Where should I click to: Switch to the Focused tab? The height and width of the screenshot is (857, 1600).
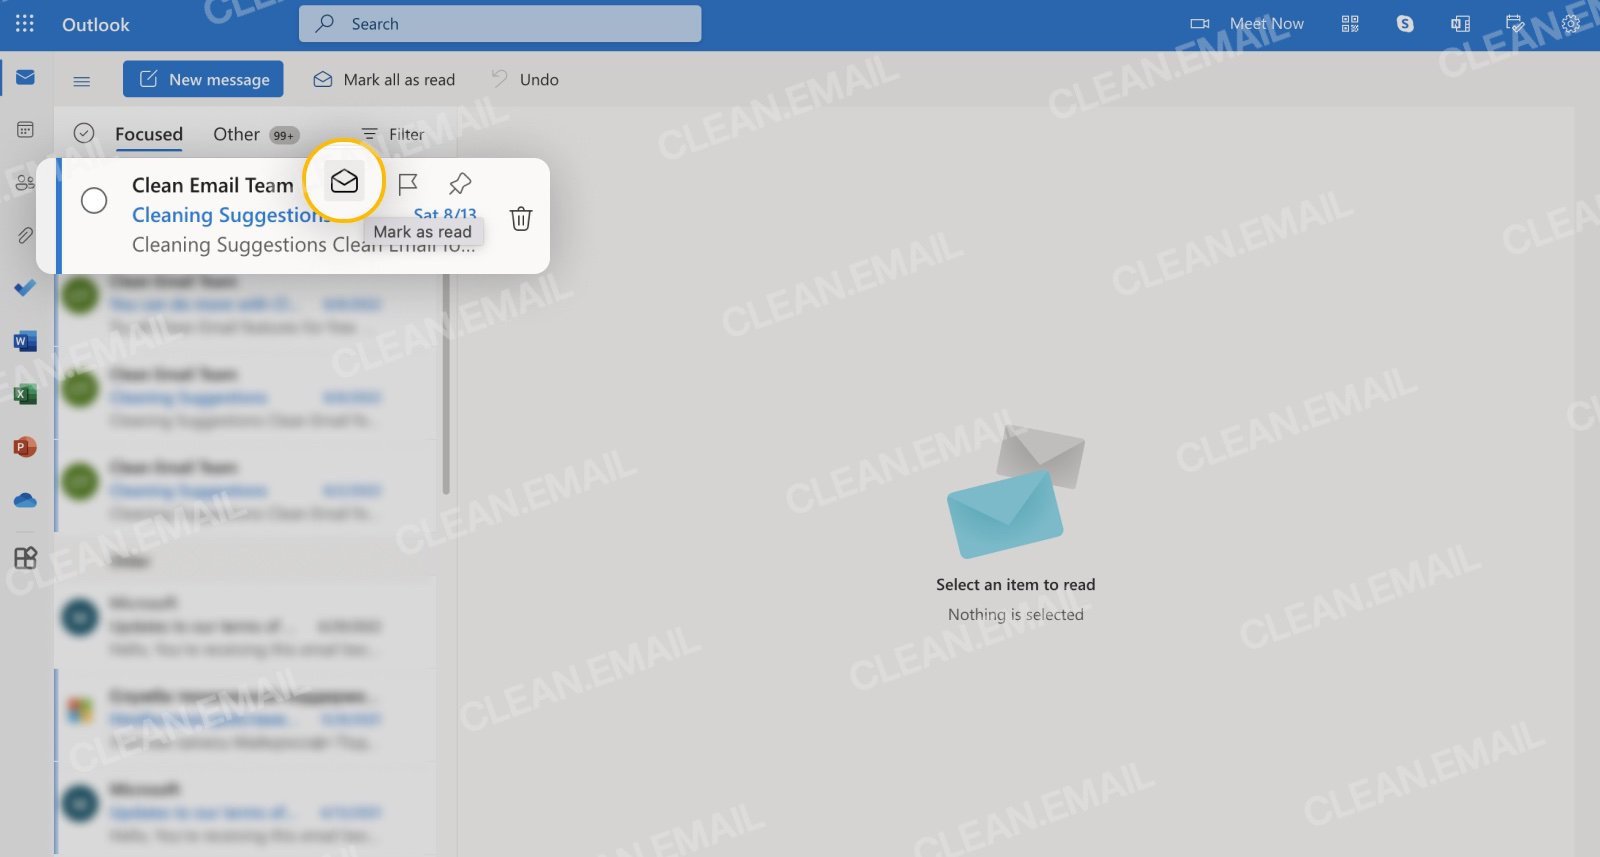(x=149, y=134)
